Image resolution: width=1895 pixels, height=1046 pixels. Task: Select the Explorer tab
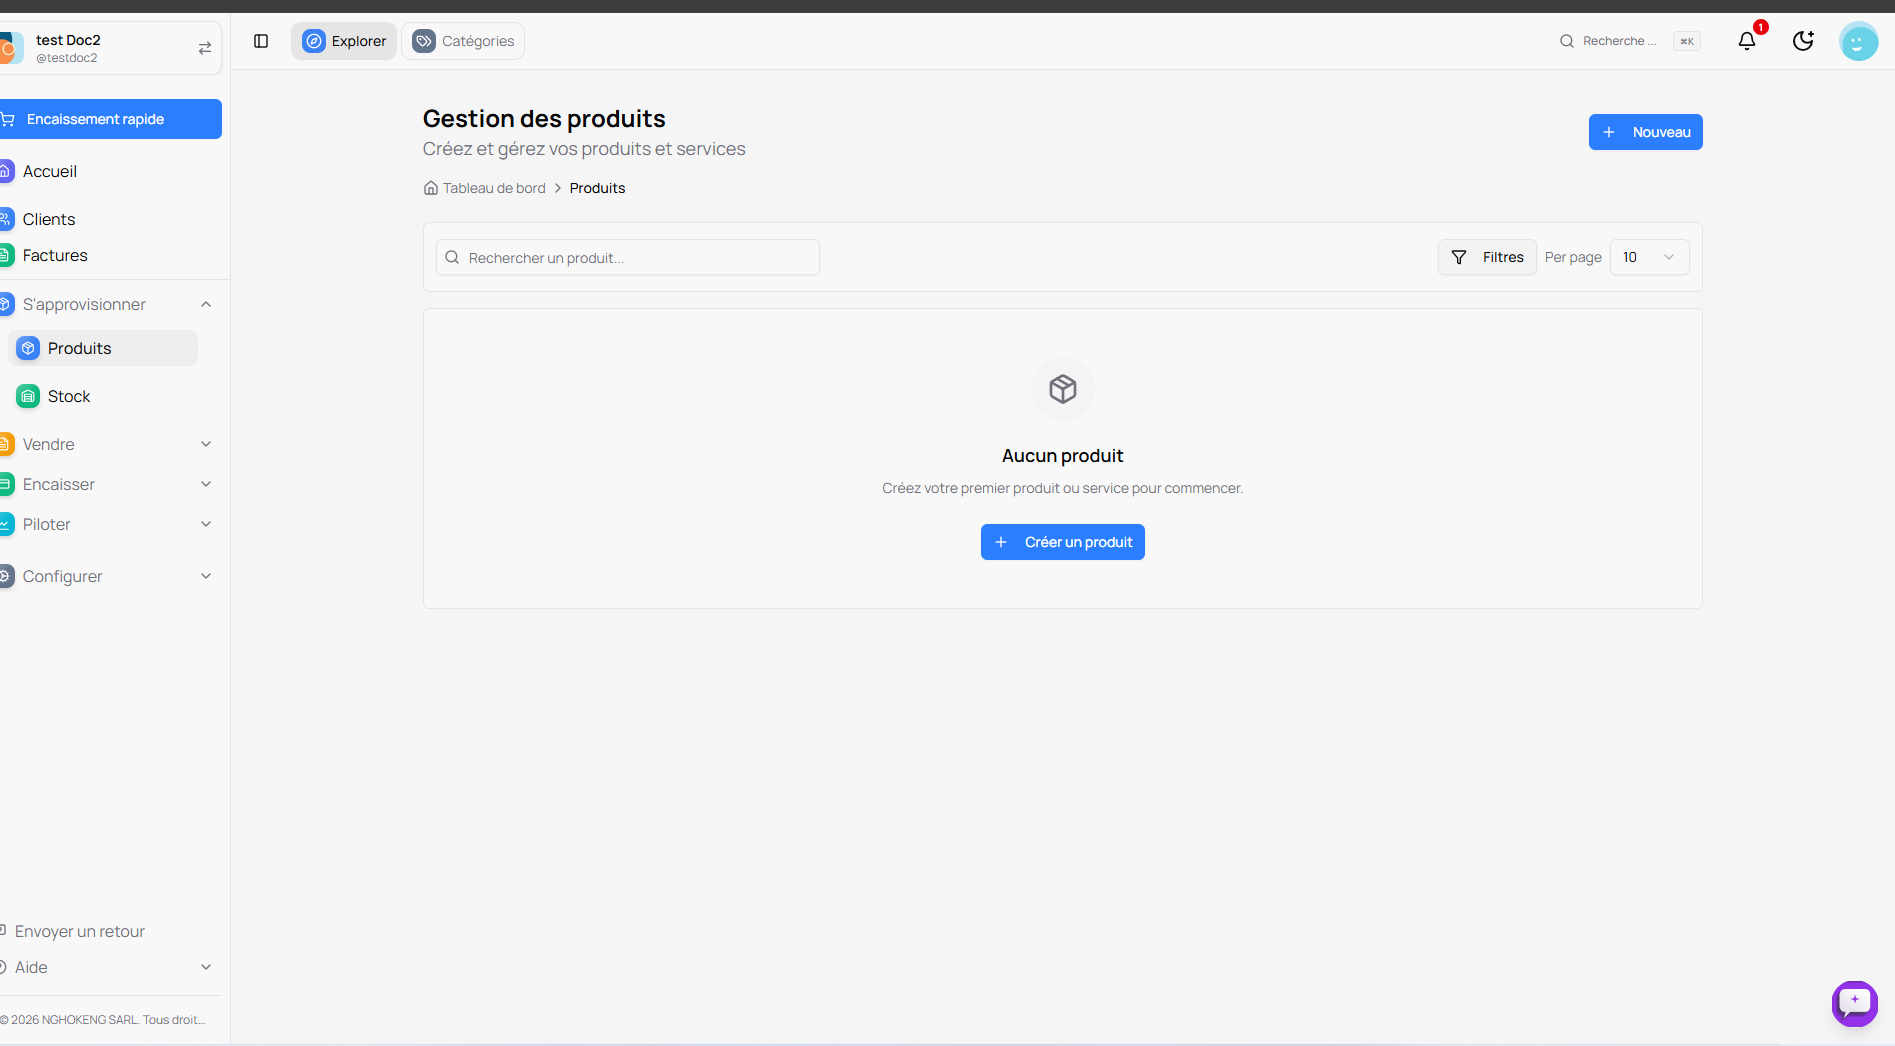coord(343,41)
